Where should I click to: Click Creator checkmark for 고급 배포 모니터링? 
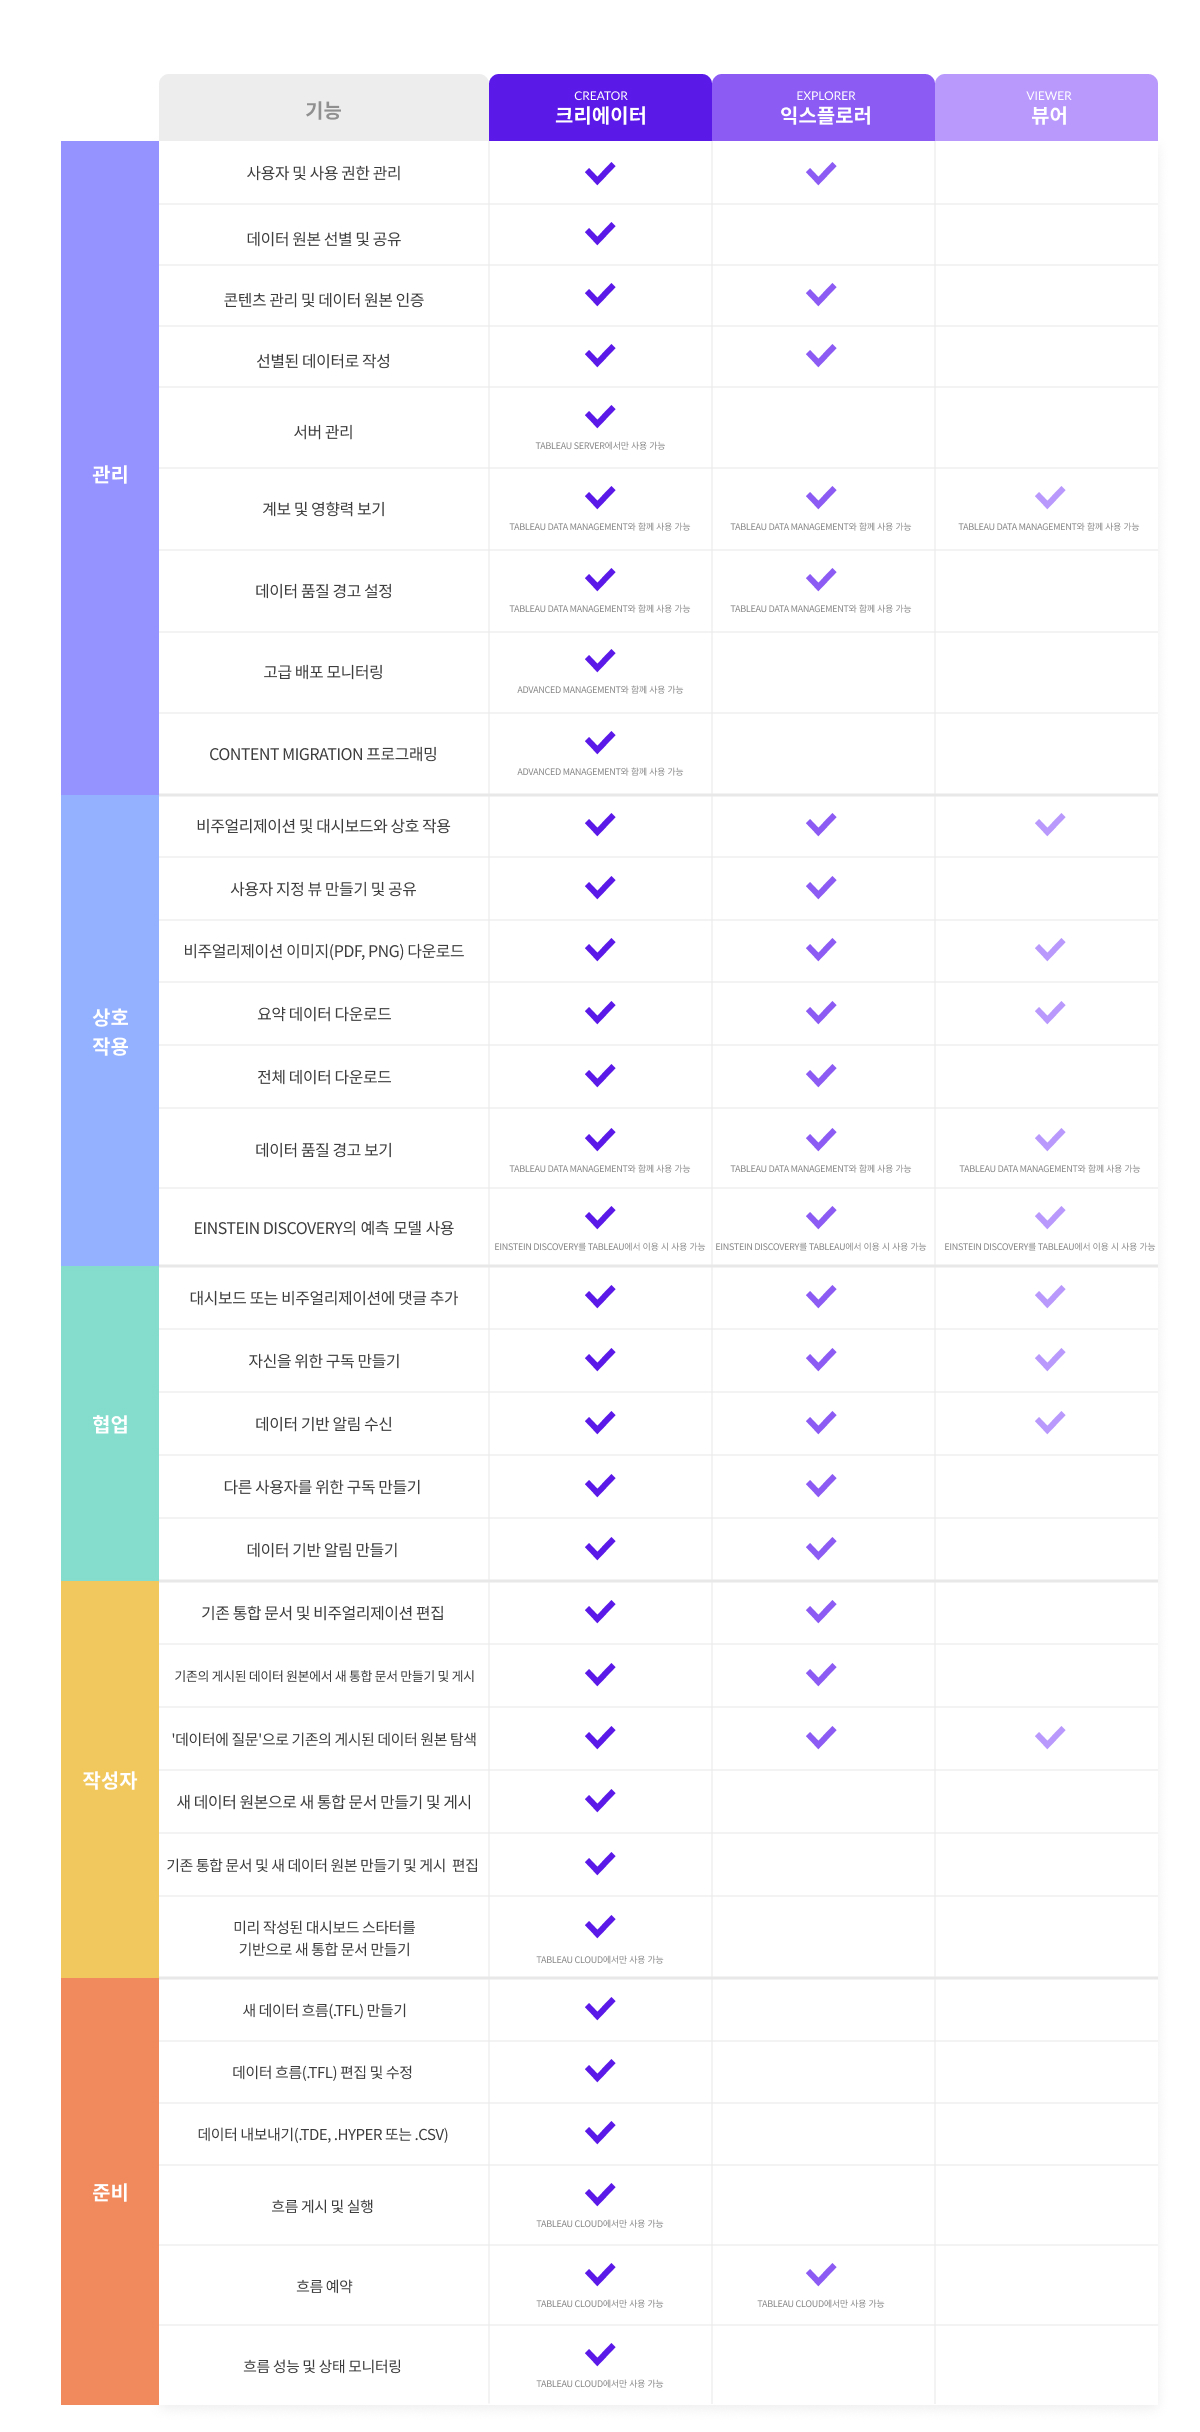[x=600, y=660]
